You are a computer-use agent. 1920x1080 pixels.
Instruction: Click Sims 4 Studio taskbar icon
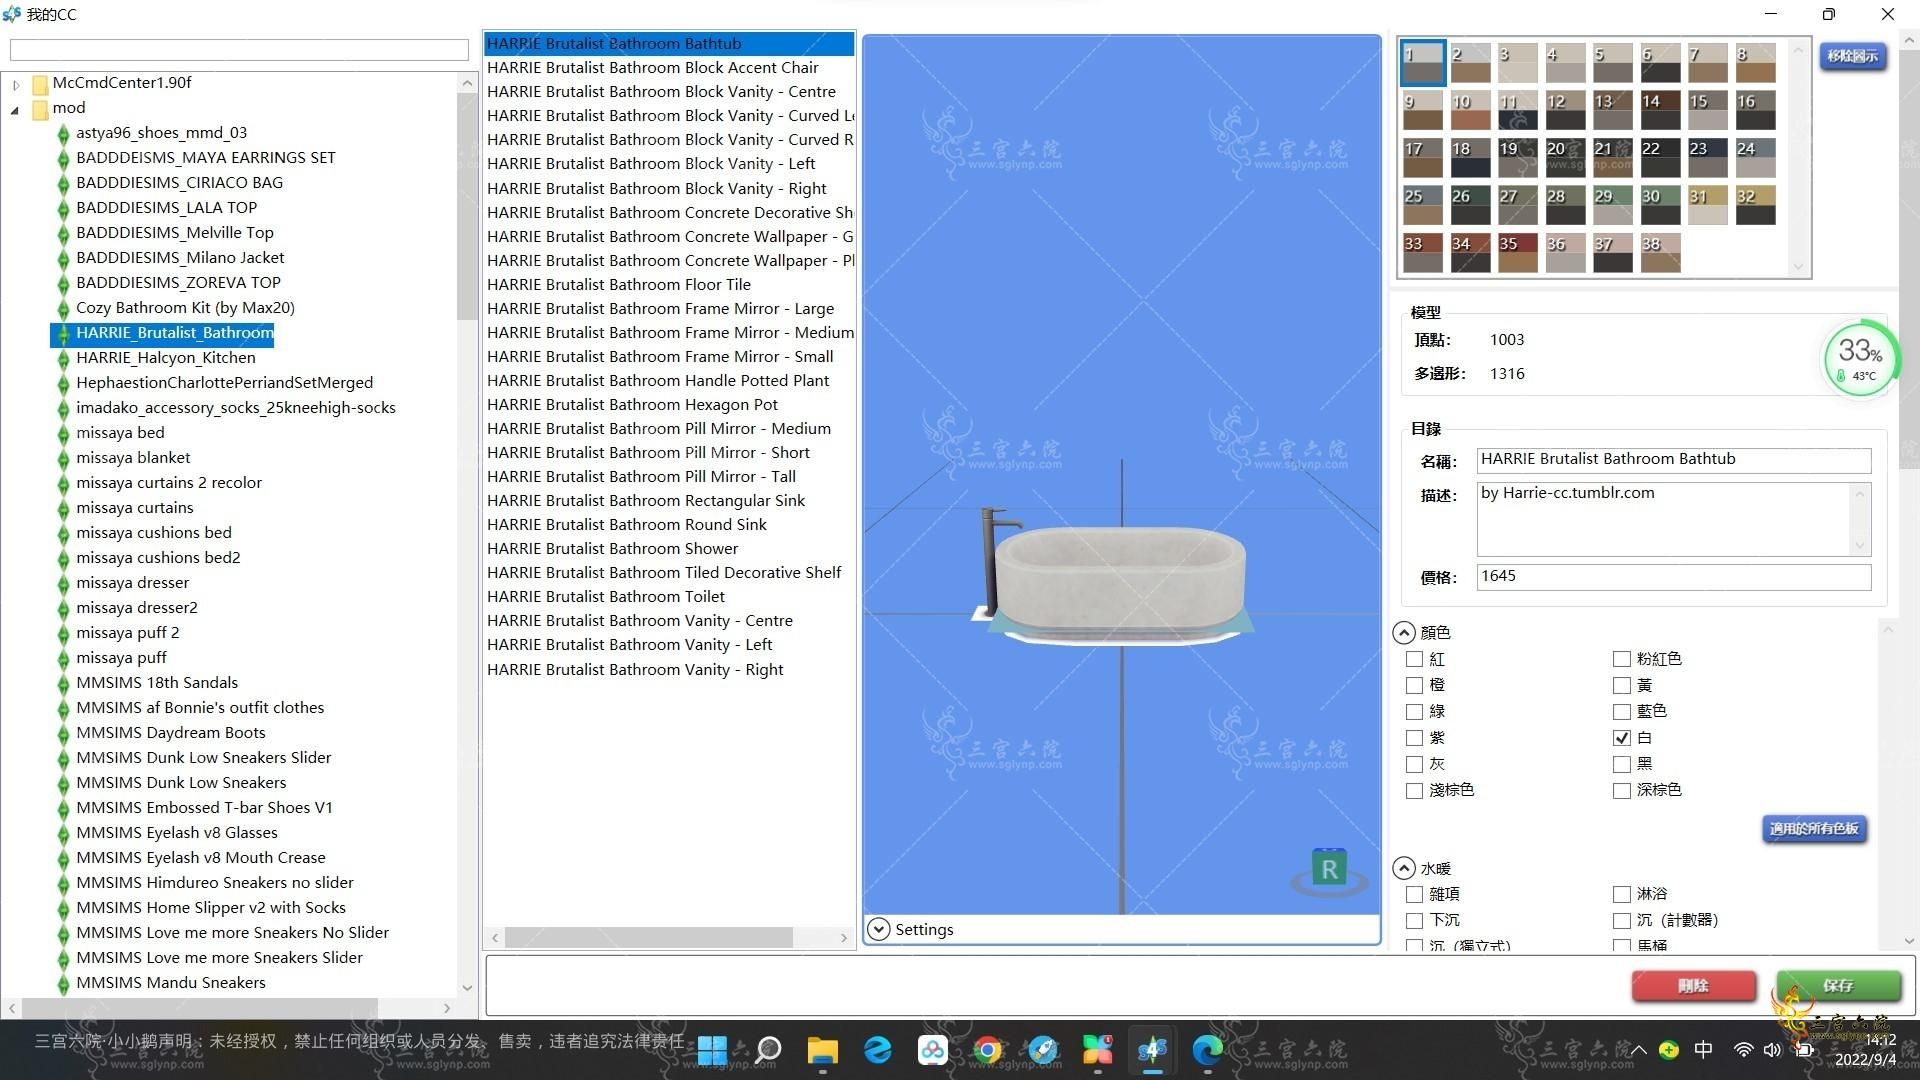[1152, 1049]
